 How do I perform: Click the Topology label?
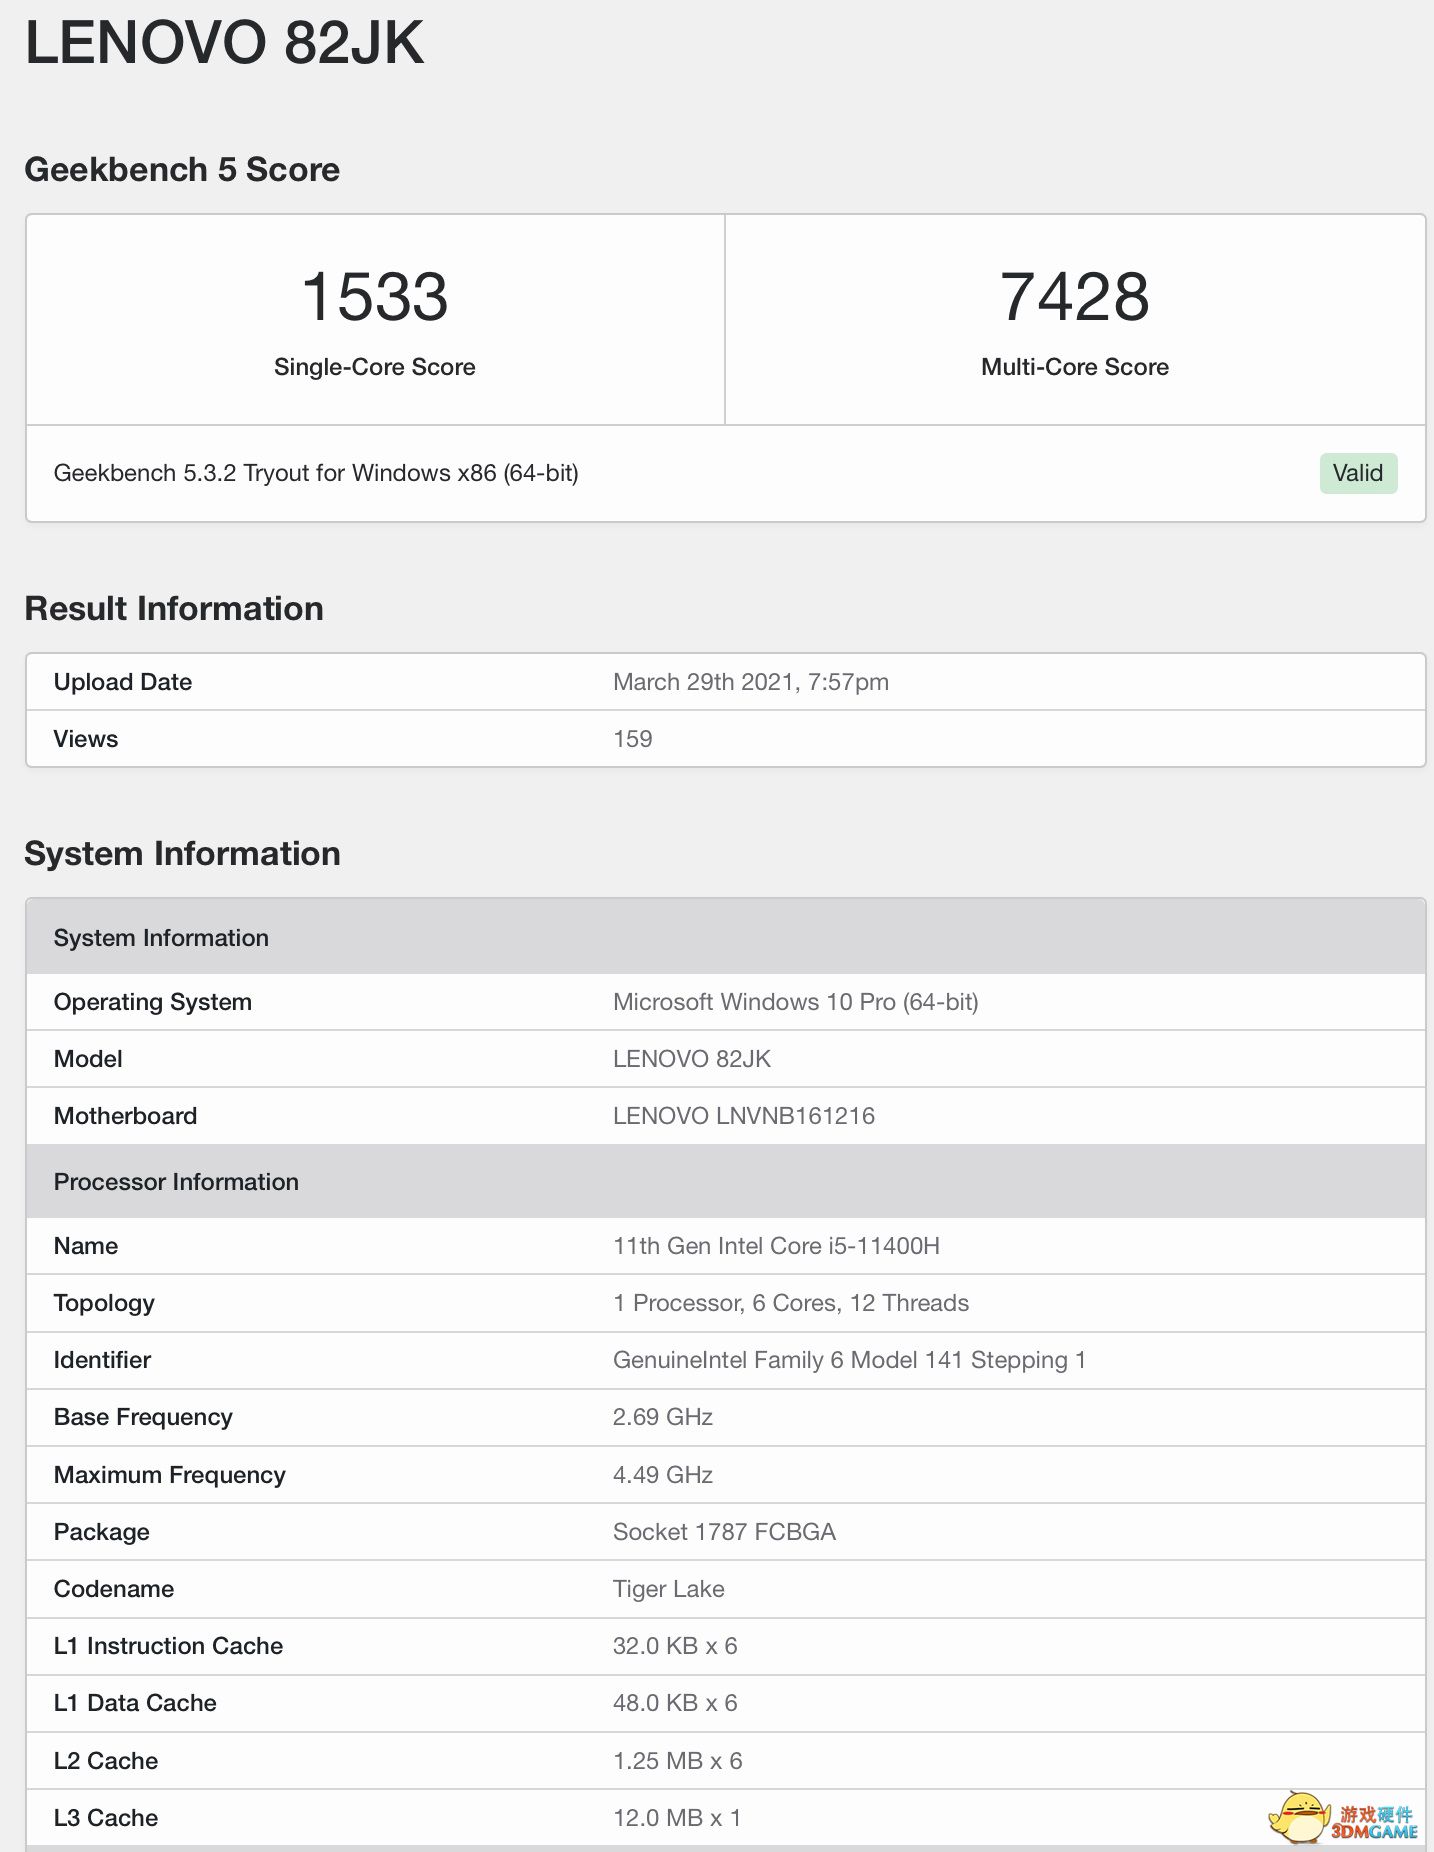[x=104, y=1303]
